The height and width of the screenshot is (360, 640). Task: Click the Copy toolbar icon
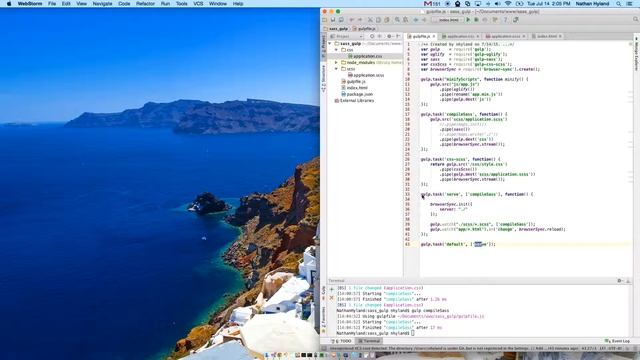click(x=378, y=20)
